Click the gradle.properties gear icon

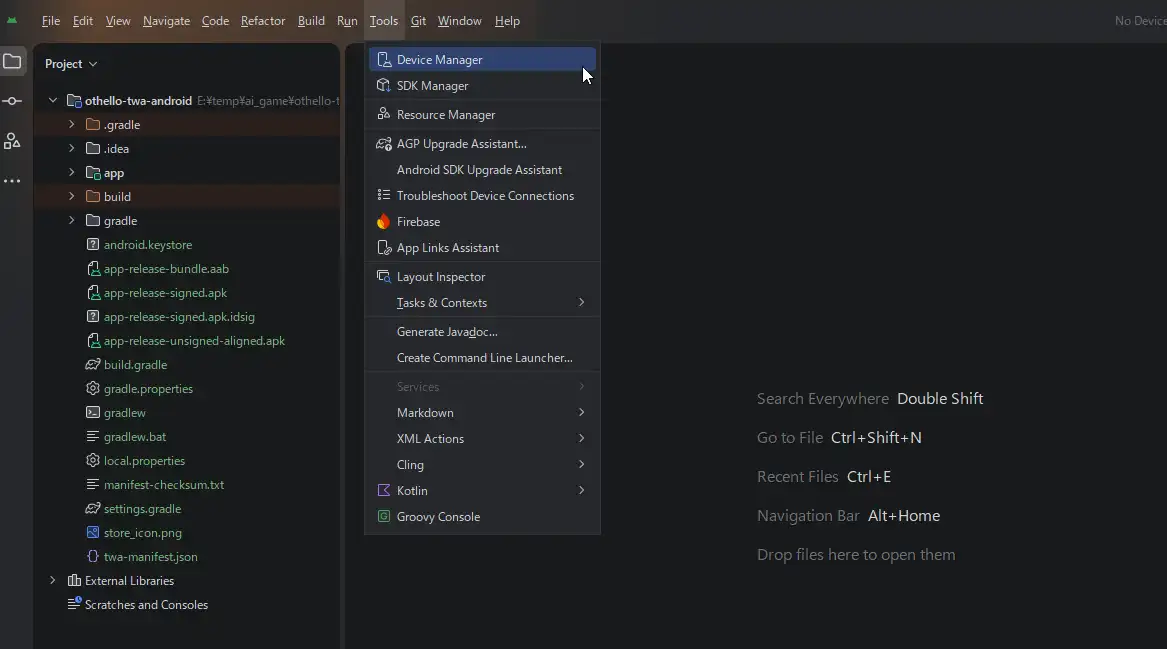pos(93,389)
